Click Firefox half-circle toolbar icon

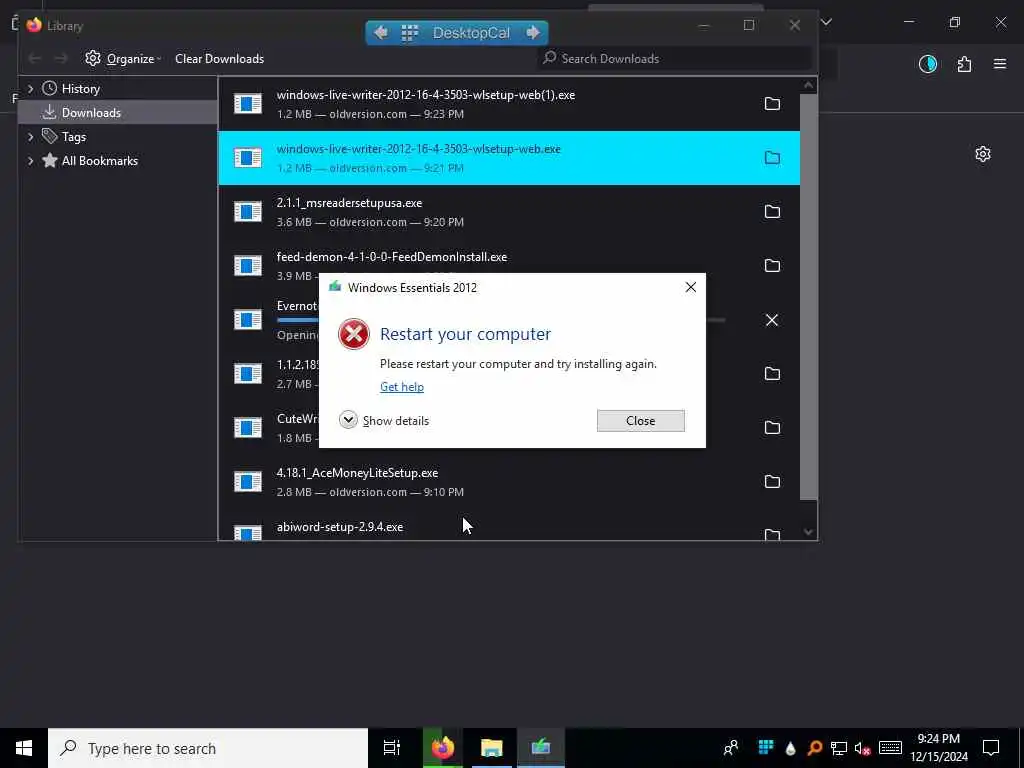[928, 64]
